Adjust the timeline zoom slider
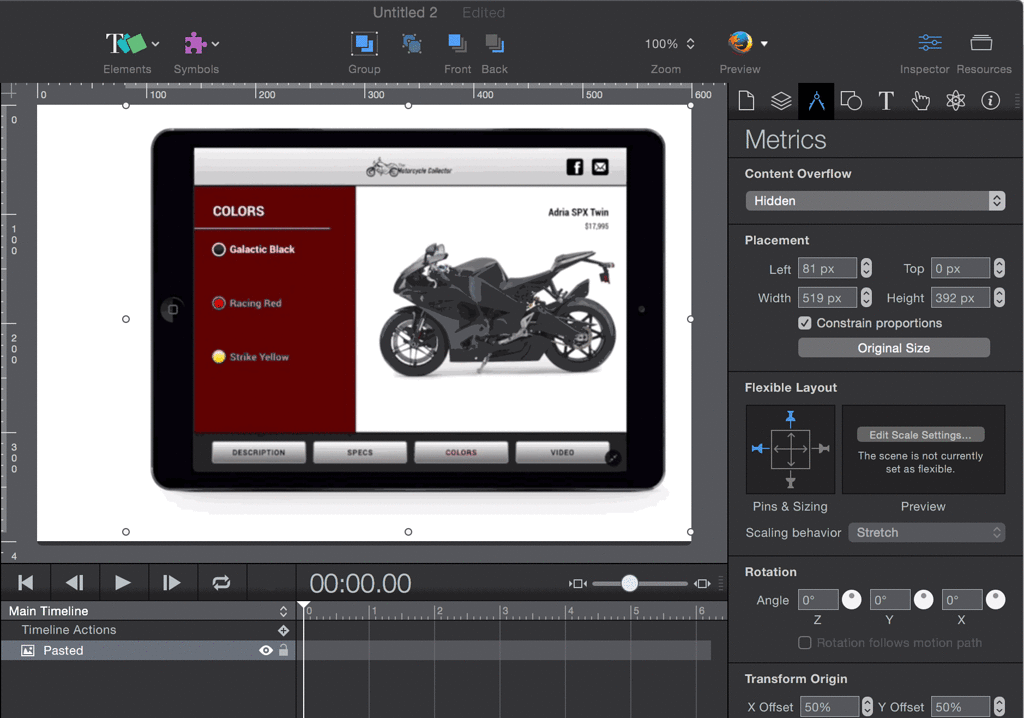Image resolution: width=1024 pixels, height=718 pixels. [628, 582]
